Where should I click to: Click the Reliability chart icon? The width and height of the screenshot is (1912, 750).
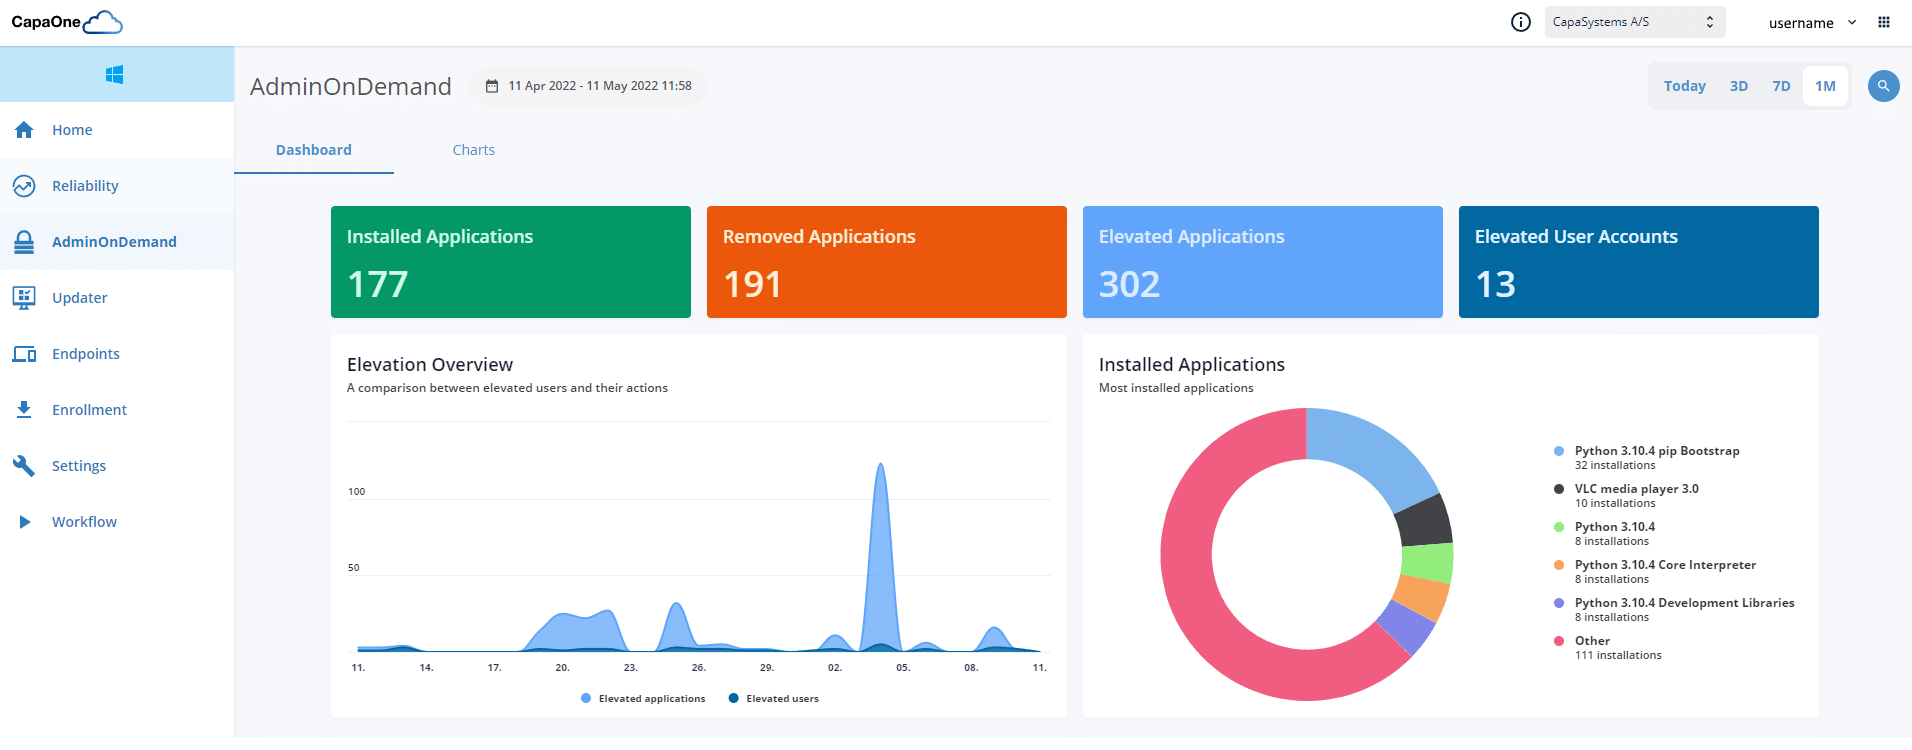(24, 186)
